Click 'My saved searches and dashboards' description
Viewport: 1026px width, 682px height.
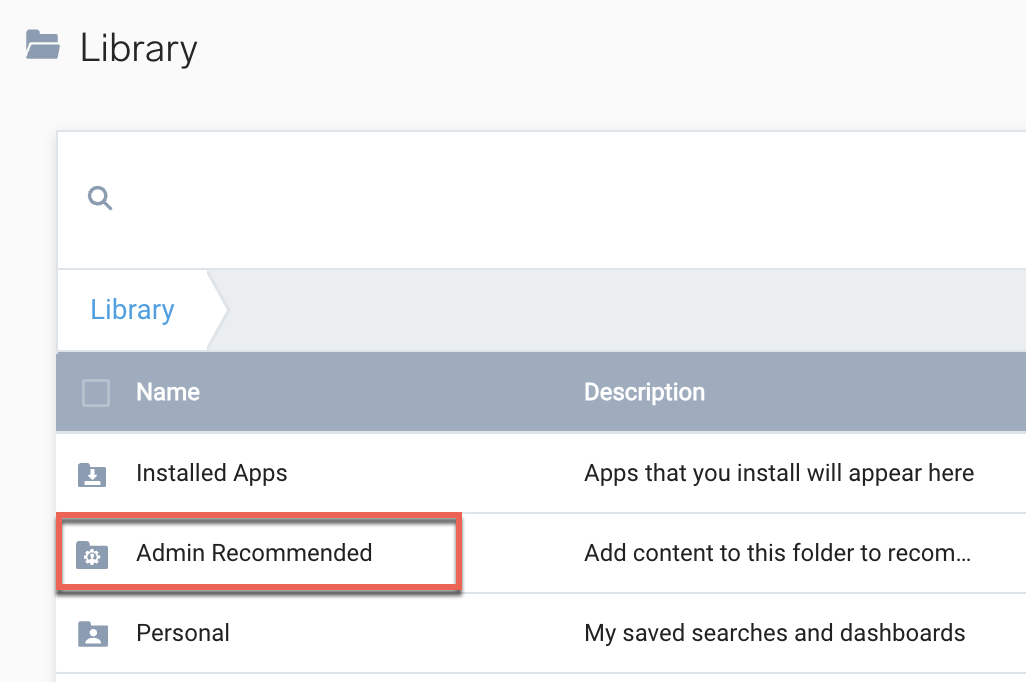pyautogui.click(x=774, y=633)
